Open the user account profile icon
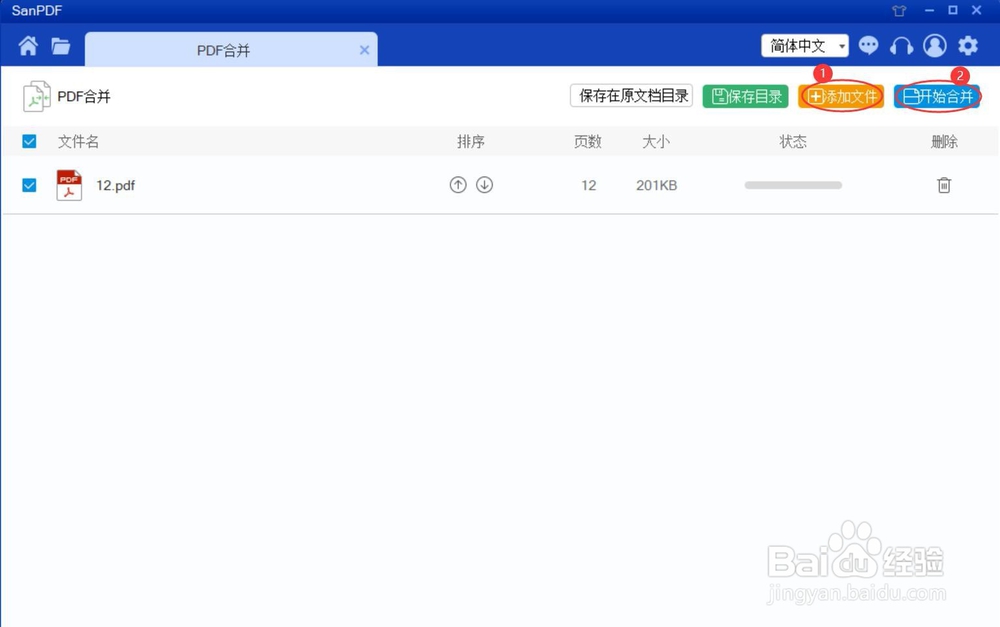Viewport: 1000px width, 627px height. click(934, 45)
